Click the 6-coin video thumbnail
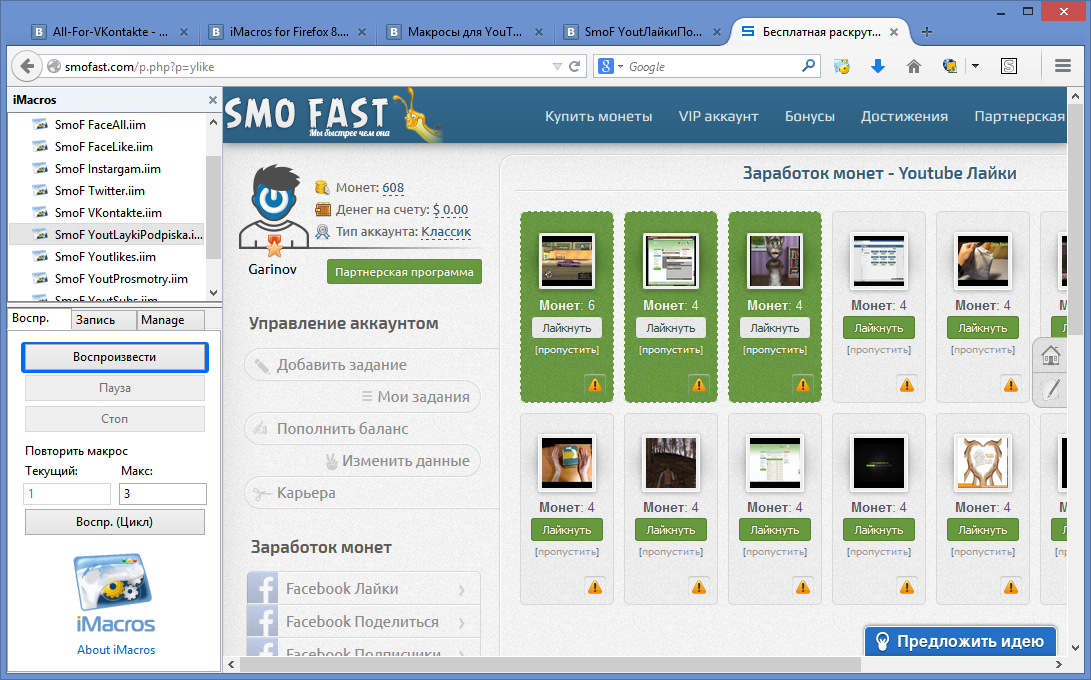The image size is (1091, 680). 567,261
